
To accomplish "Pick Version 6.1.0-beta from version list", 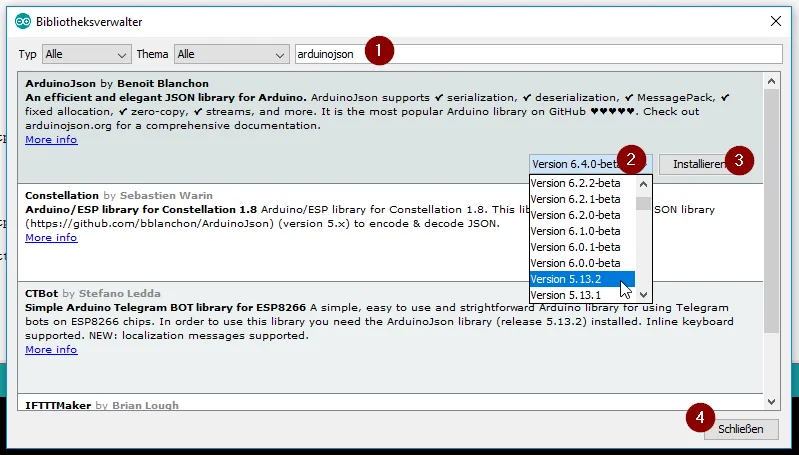I will click(580, 231).
